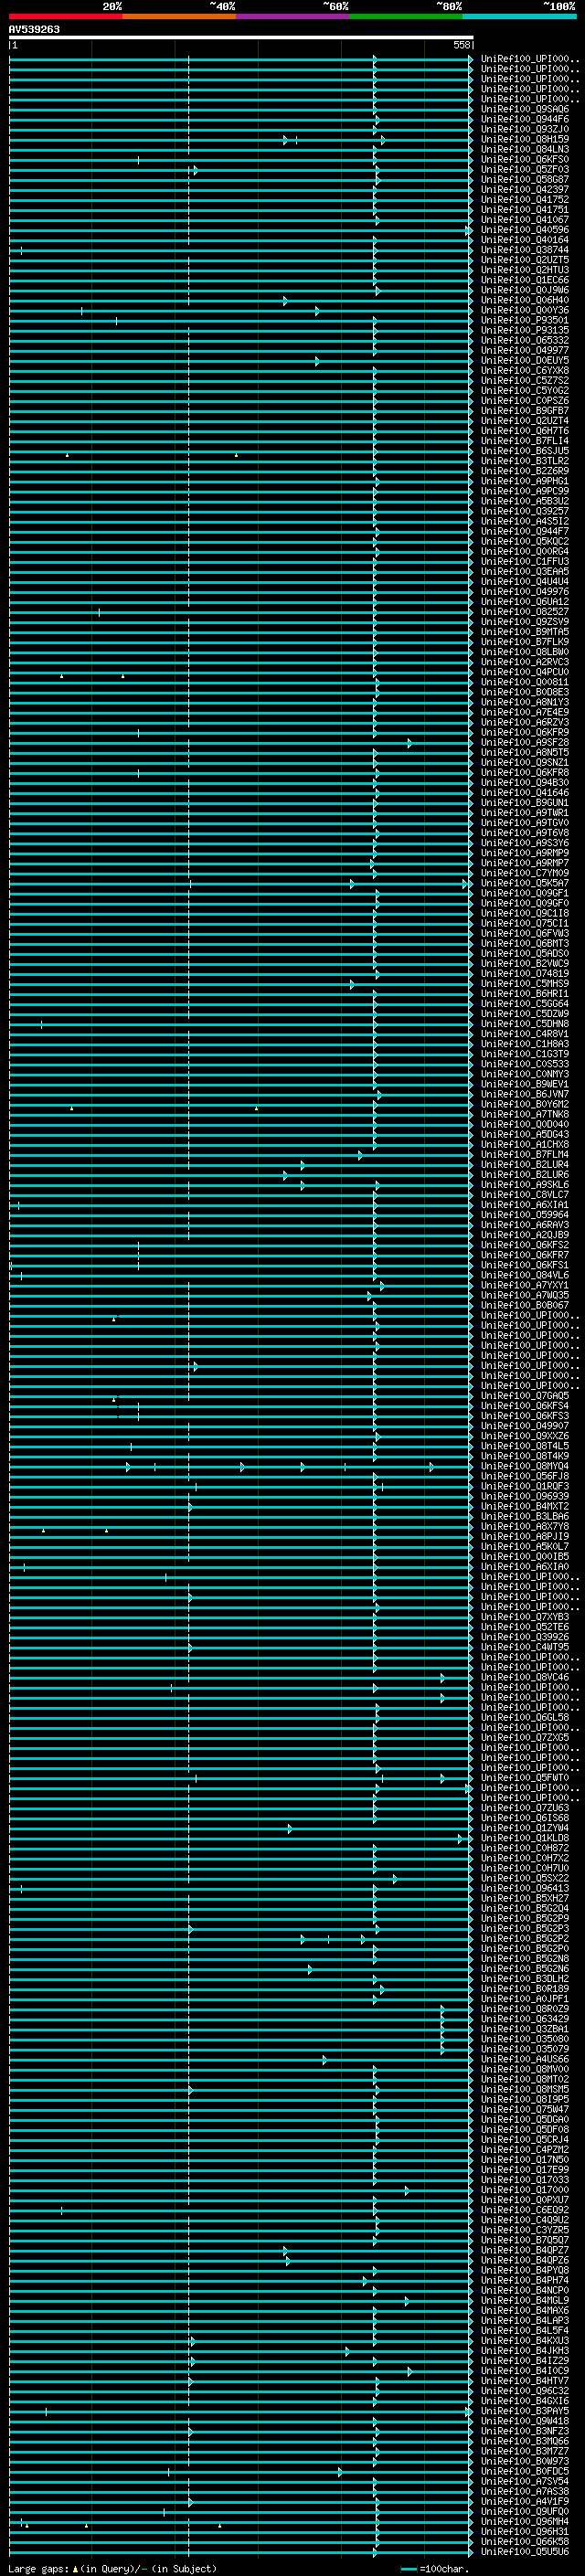Select label UniRef100_Q41067

coord(524,220)
